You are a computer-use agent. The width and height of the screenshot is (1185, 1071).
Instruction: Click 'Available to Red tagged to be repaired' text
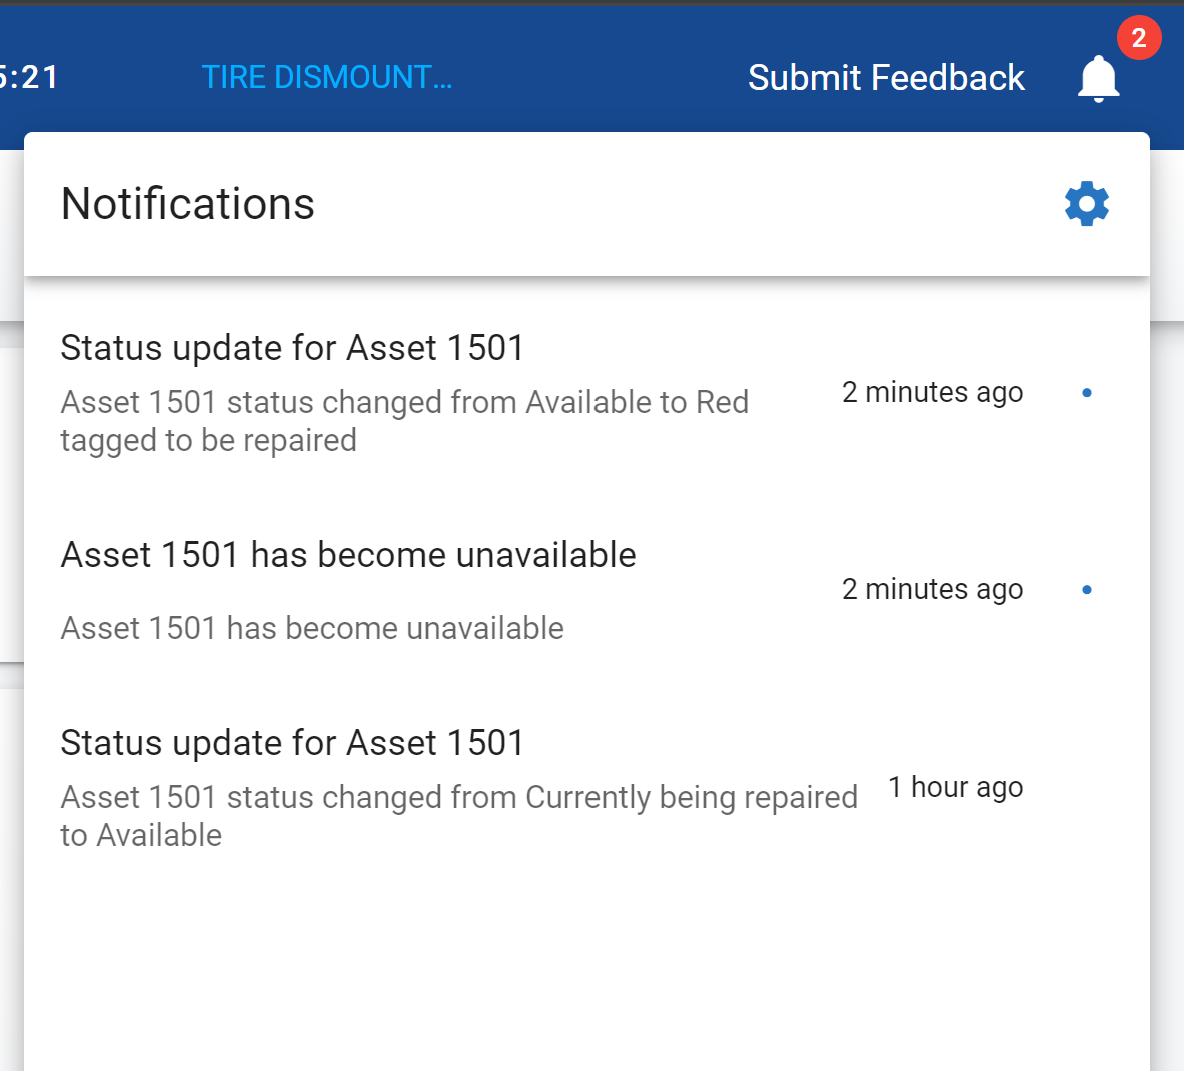click(404, 421)
